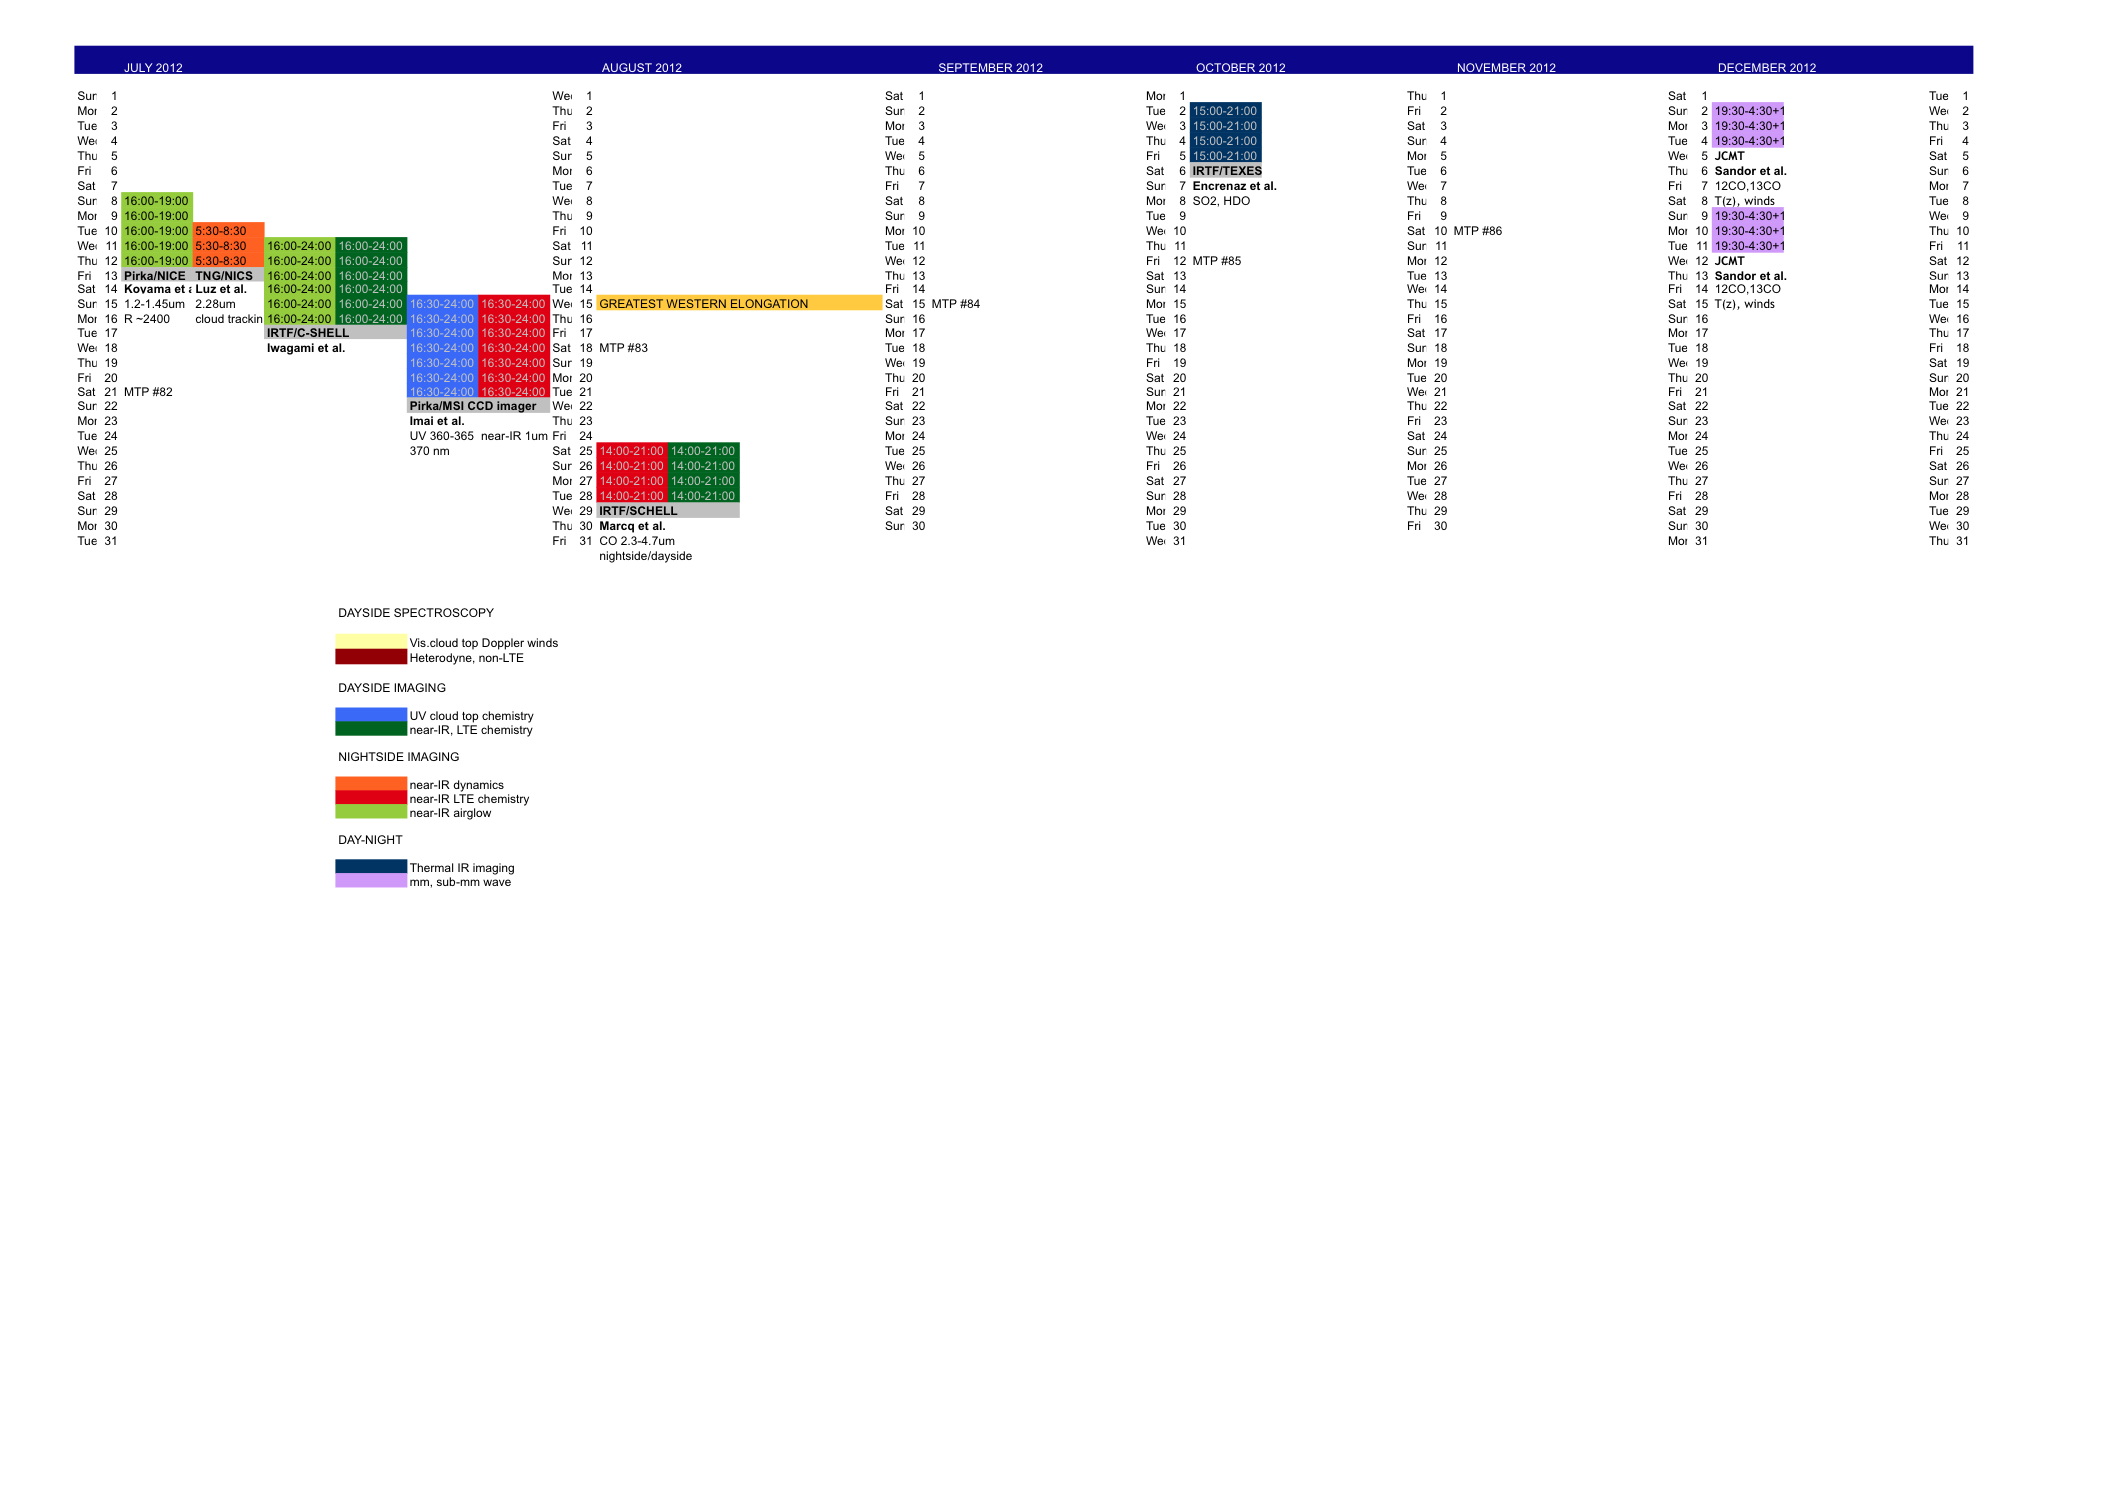The height and width of the screenshot is (1487, 2105).
Task: Click the 19:30-4:30+1 cell on December 2
Action: tap(1748, 111)
